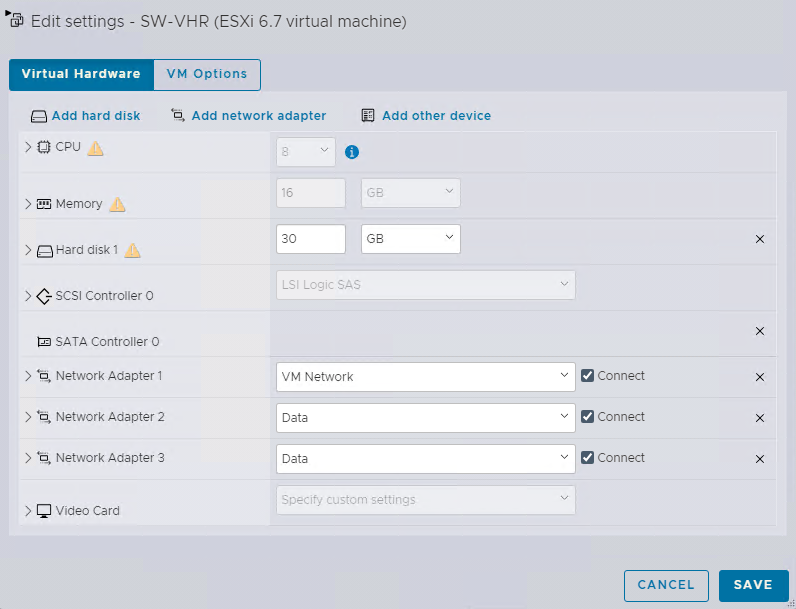Viewport: 796px width, 609px height.
Task: Toggle Connect checkbox for Network Adapter 1
Action: 587,376
